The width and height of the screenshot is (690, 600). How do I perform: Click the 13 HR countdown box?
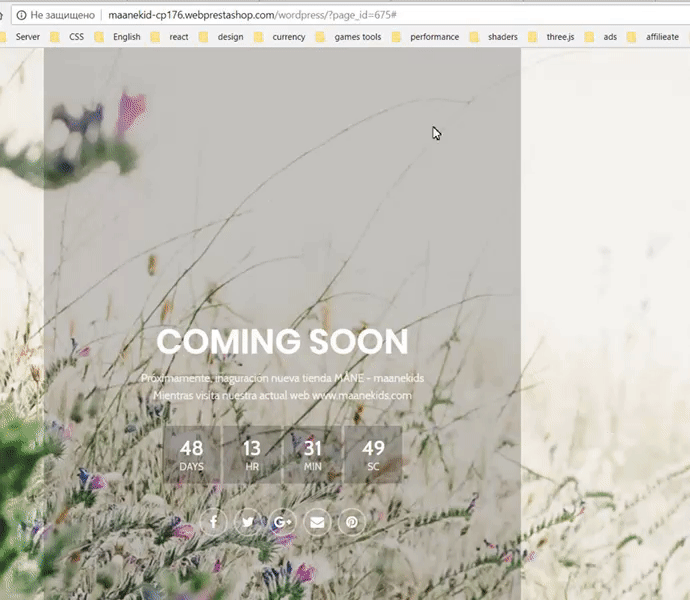coord(252,455)
